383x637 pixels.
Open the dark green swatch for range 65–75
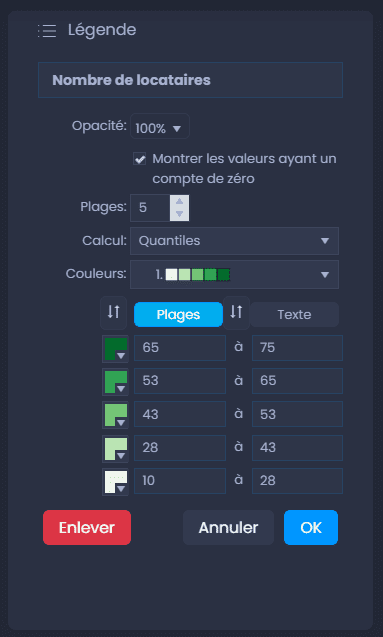pyautogui.click(x=115, y=349)
